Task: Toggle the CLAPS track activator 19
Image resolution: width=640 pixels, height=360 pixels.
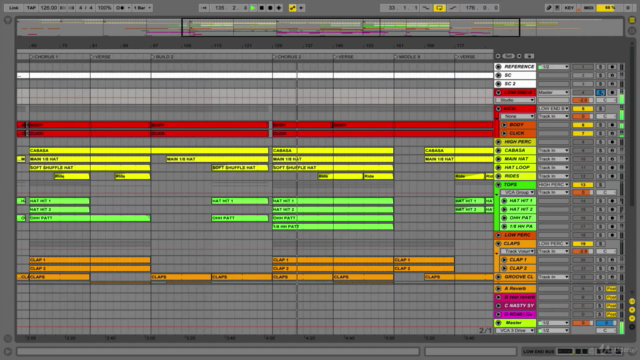Action: click(x=582, y=244)
